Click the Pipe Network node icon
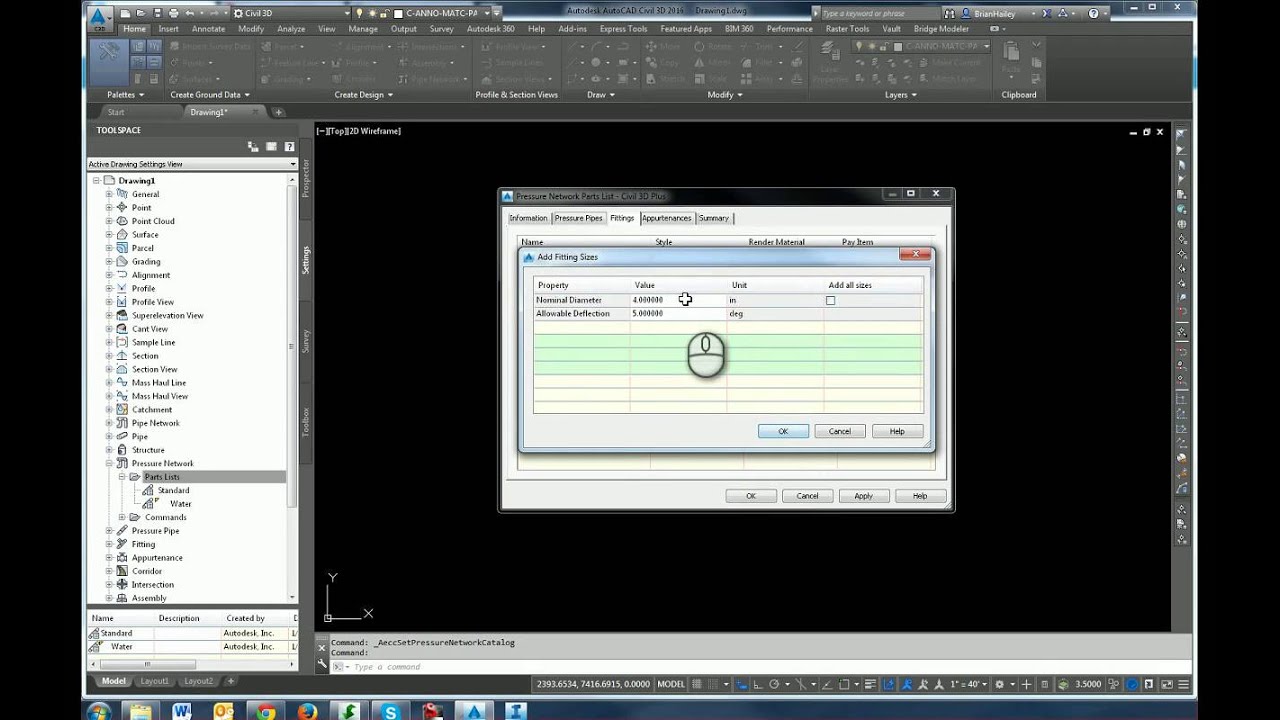 tap(122, 423)
